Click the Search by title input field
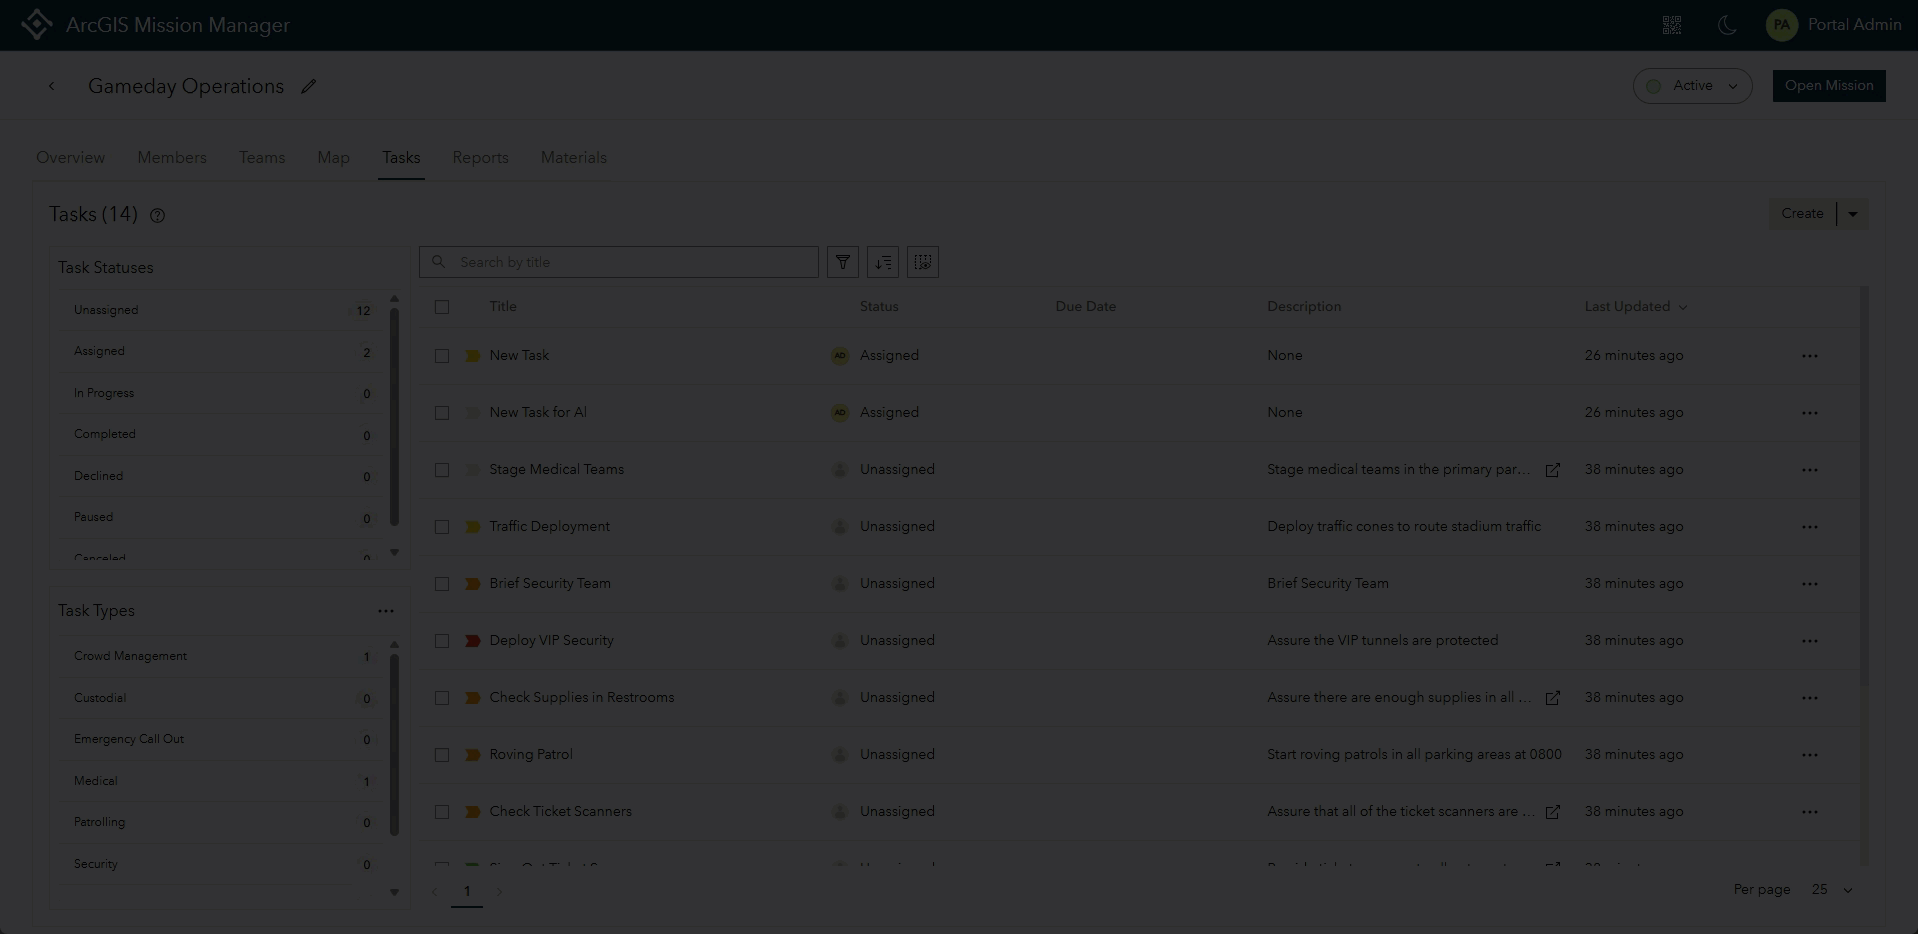Viewport: 1918px width, 934px height. (x=618, y=262)
